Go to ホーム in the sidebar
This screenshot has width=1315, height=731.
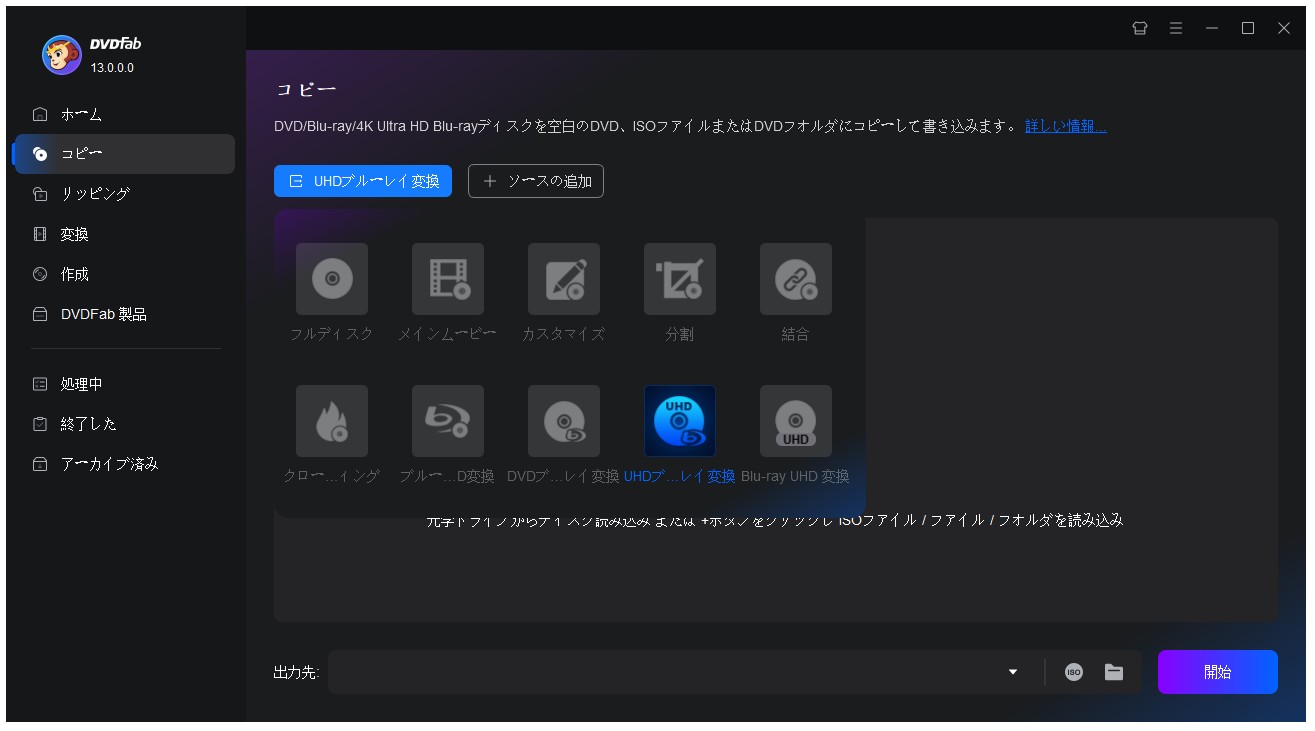coord(124,114)
